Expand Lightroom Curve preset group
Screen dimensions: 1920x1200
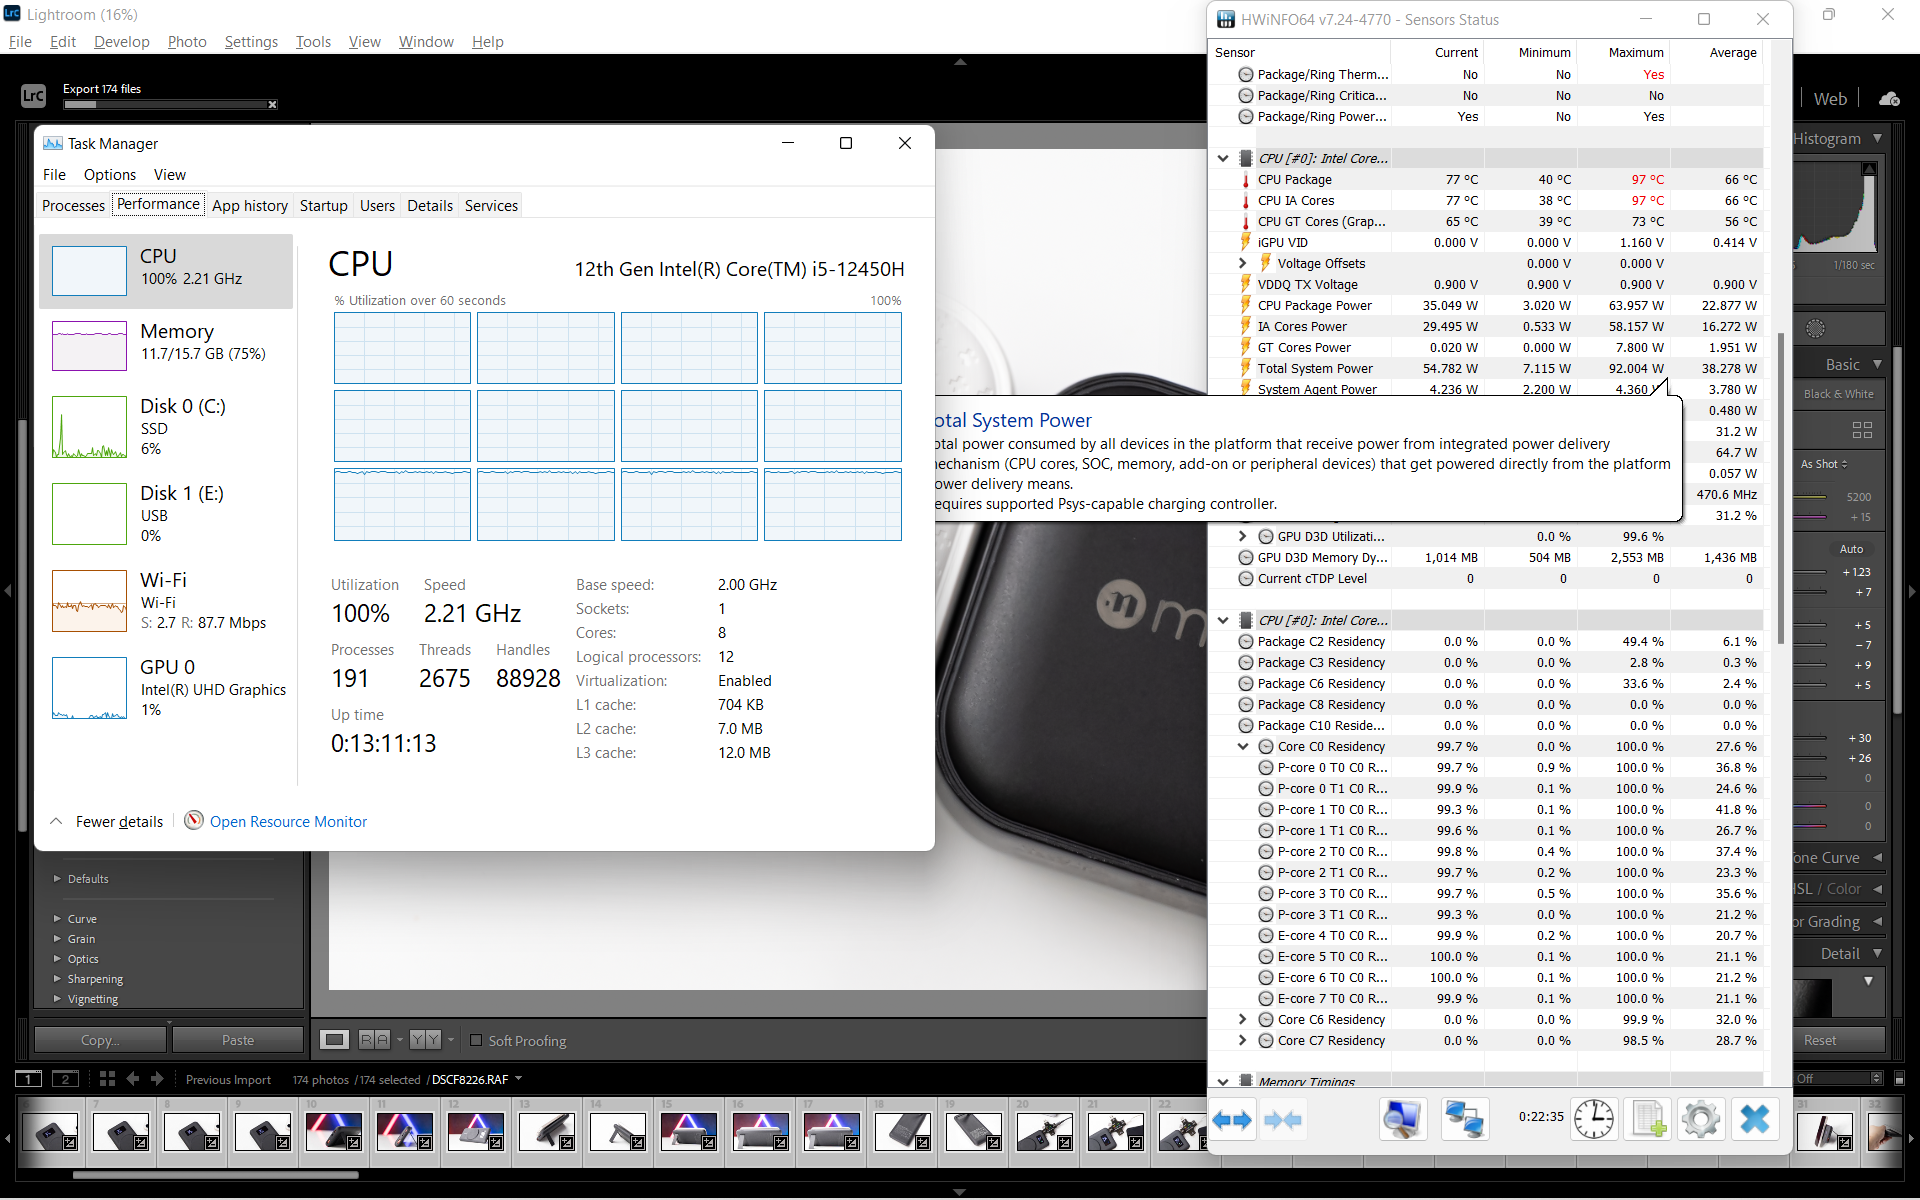coord(57,918)
